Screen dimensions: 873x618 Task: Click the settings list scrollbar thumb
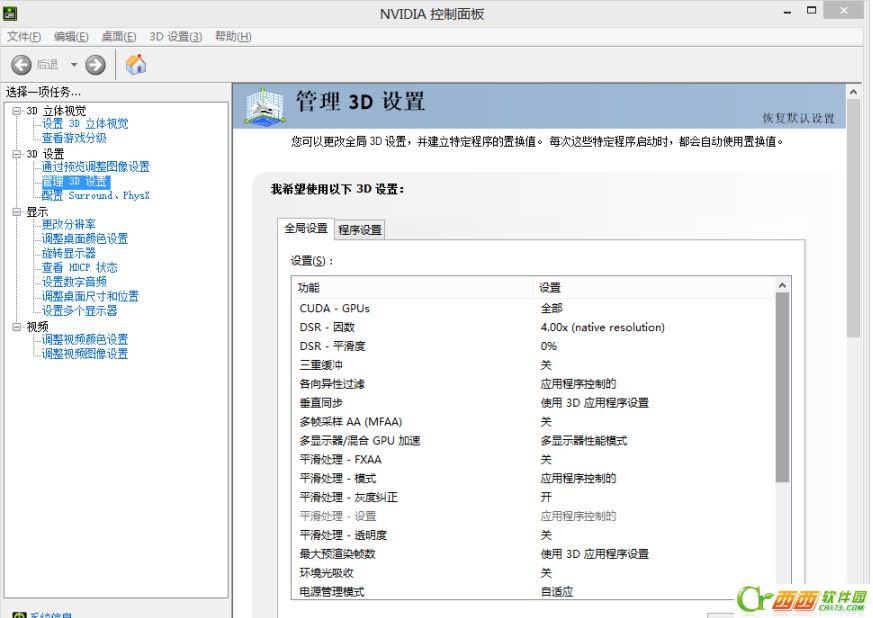tap(782, 388)
